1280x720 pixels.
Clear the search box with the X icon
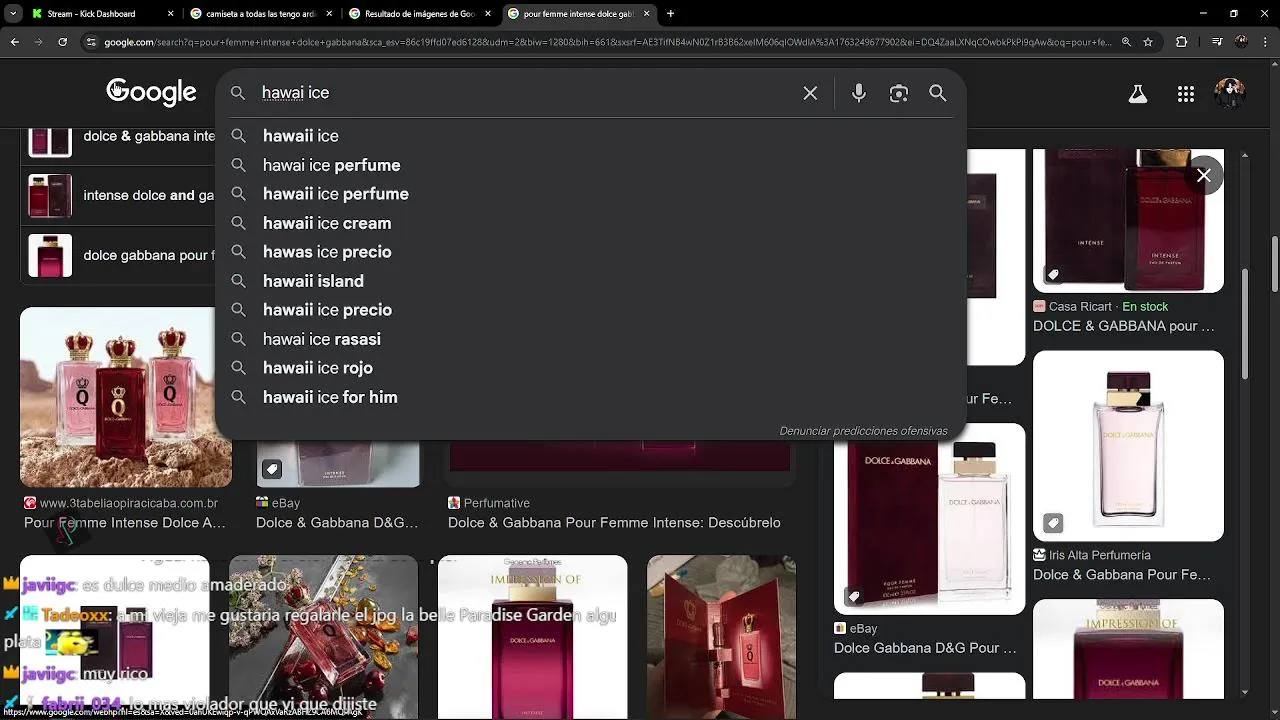[810, 93]
